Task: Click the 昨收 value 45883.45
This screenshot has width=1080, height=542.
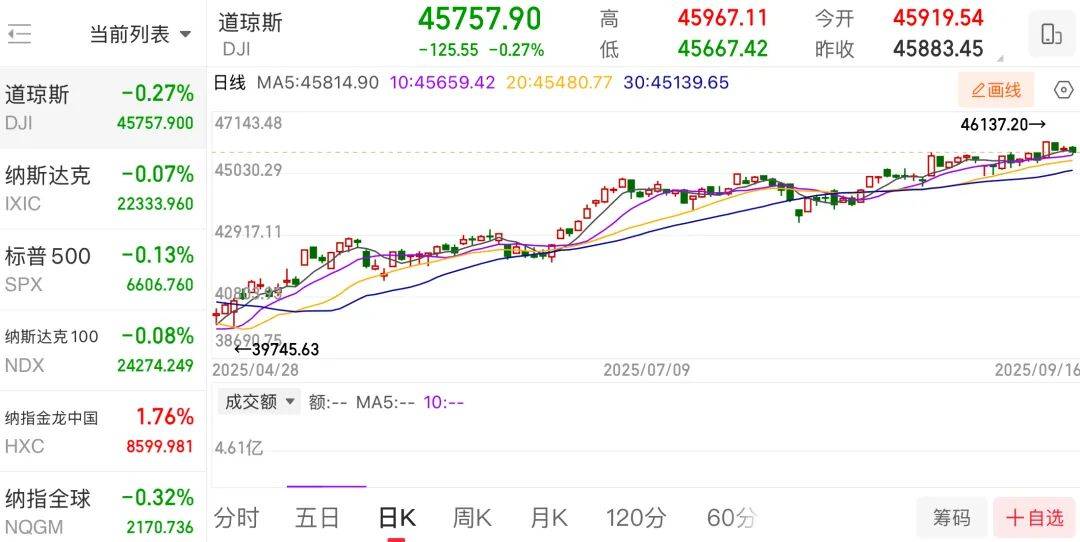Action: pos(938,48)
